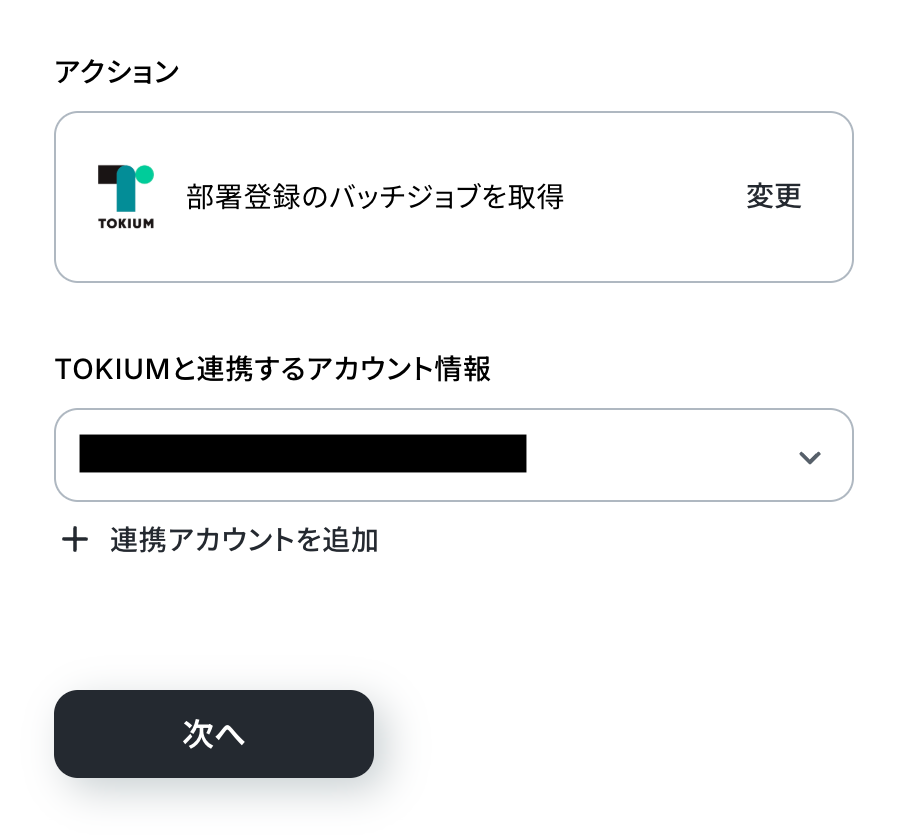Expand the account list with chevron arrow
Image resolution: width=924 pixels, height=836 pixels.
(x=809, y=457)
